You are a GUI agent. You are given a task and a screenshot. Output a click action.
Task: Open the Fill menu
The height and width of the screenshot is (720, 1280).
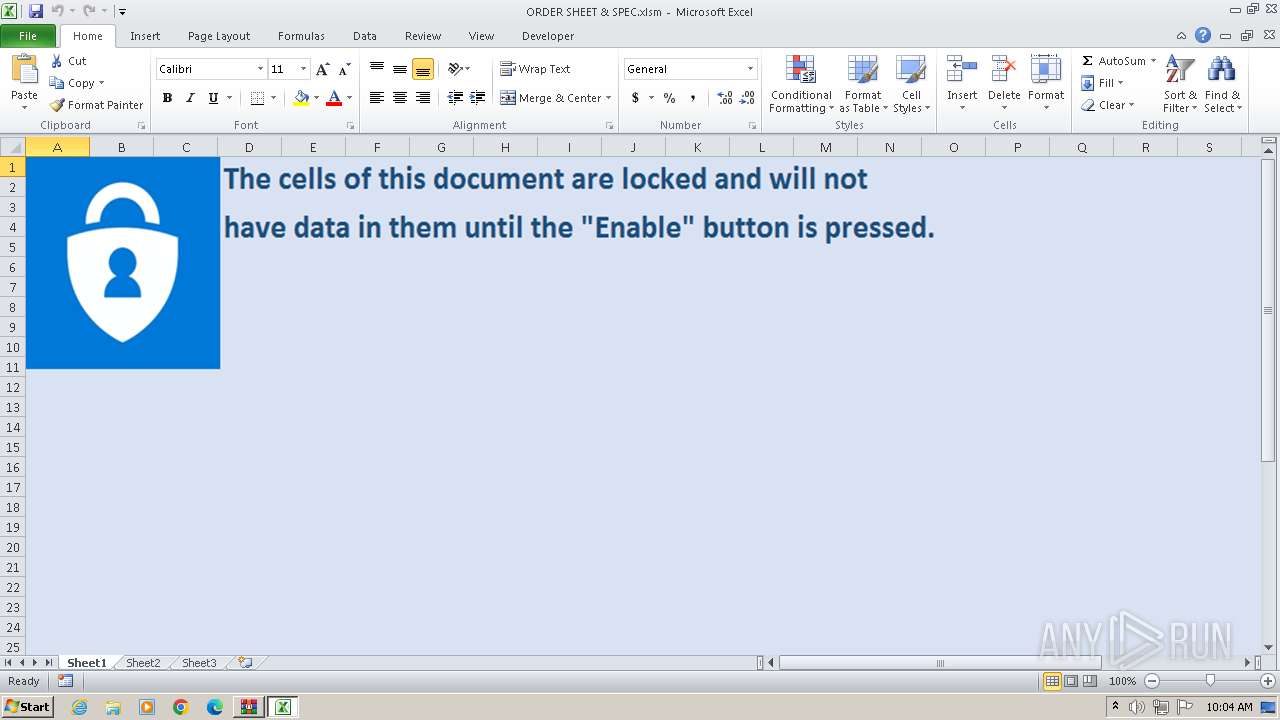click(1102, 83)
